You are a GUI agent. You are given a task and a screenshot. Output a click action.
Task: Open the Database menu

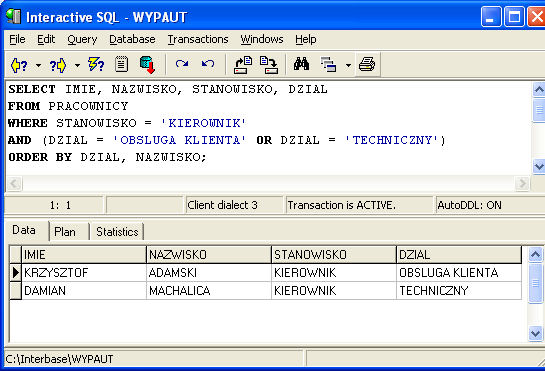point(132,39)
